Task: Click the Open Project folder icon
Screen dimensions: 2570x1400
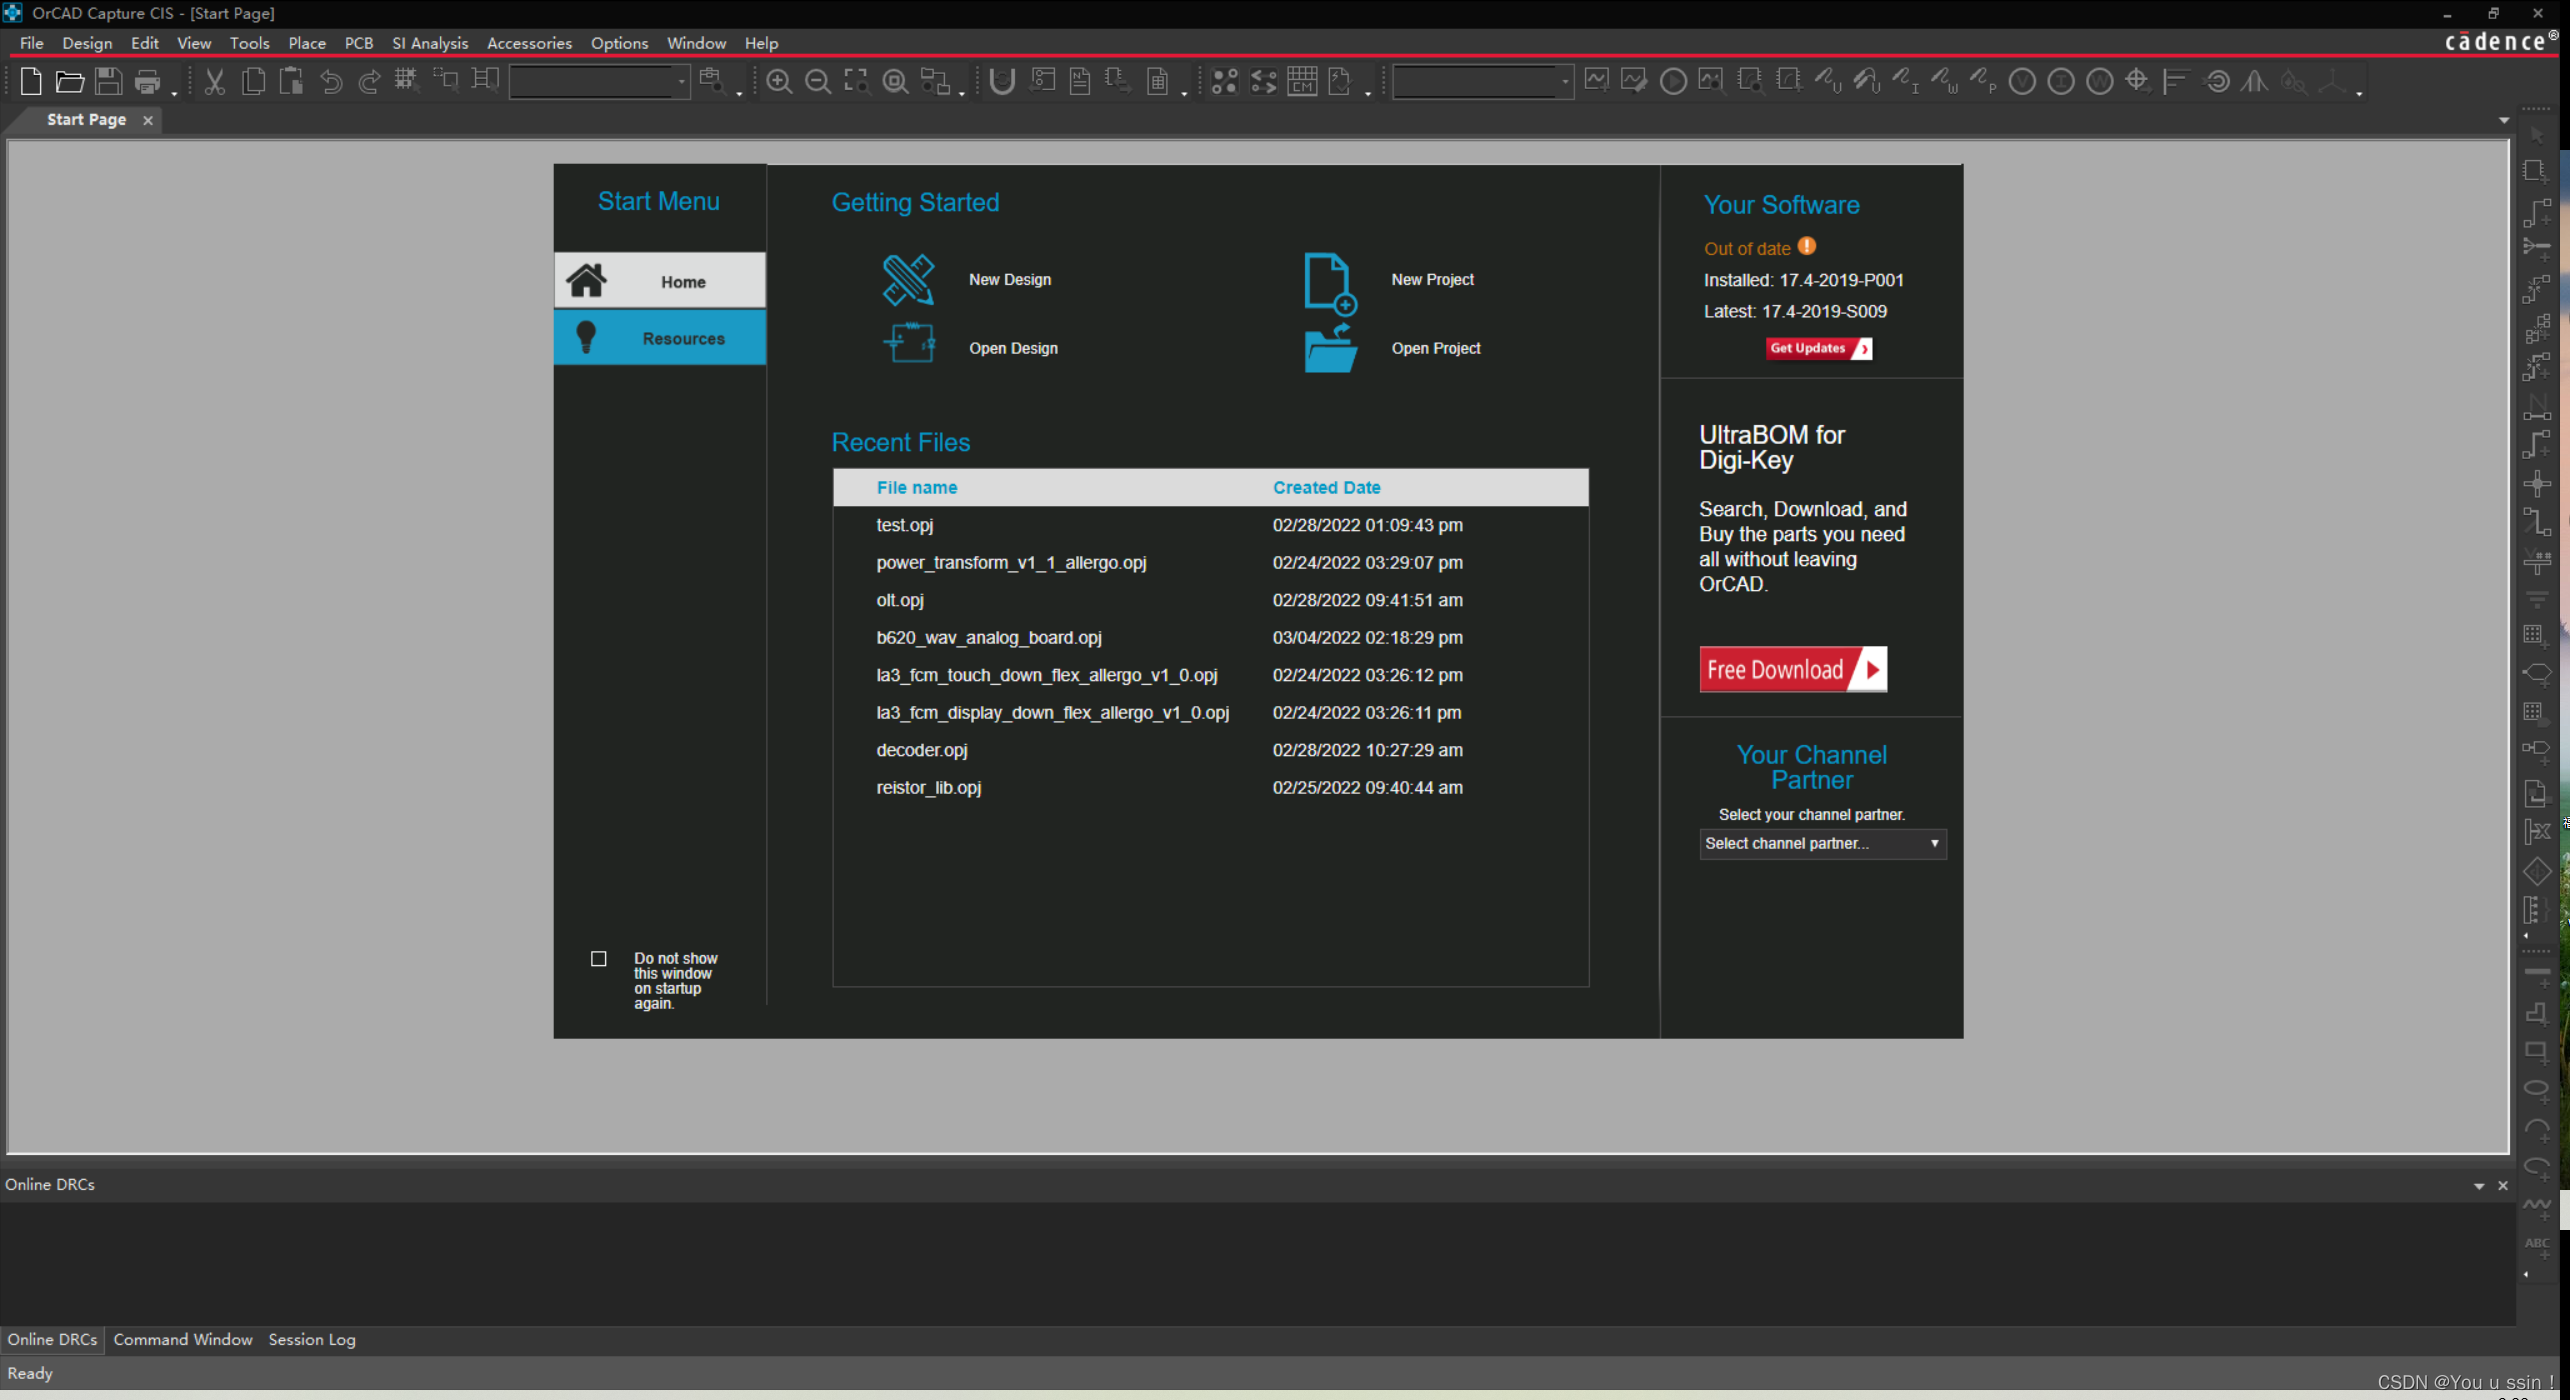Action: pos(1330,348)
